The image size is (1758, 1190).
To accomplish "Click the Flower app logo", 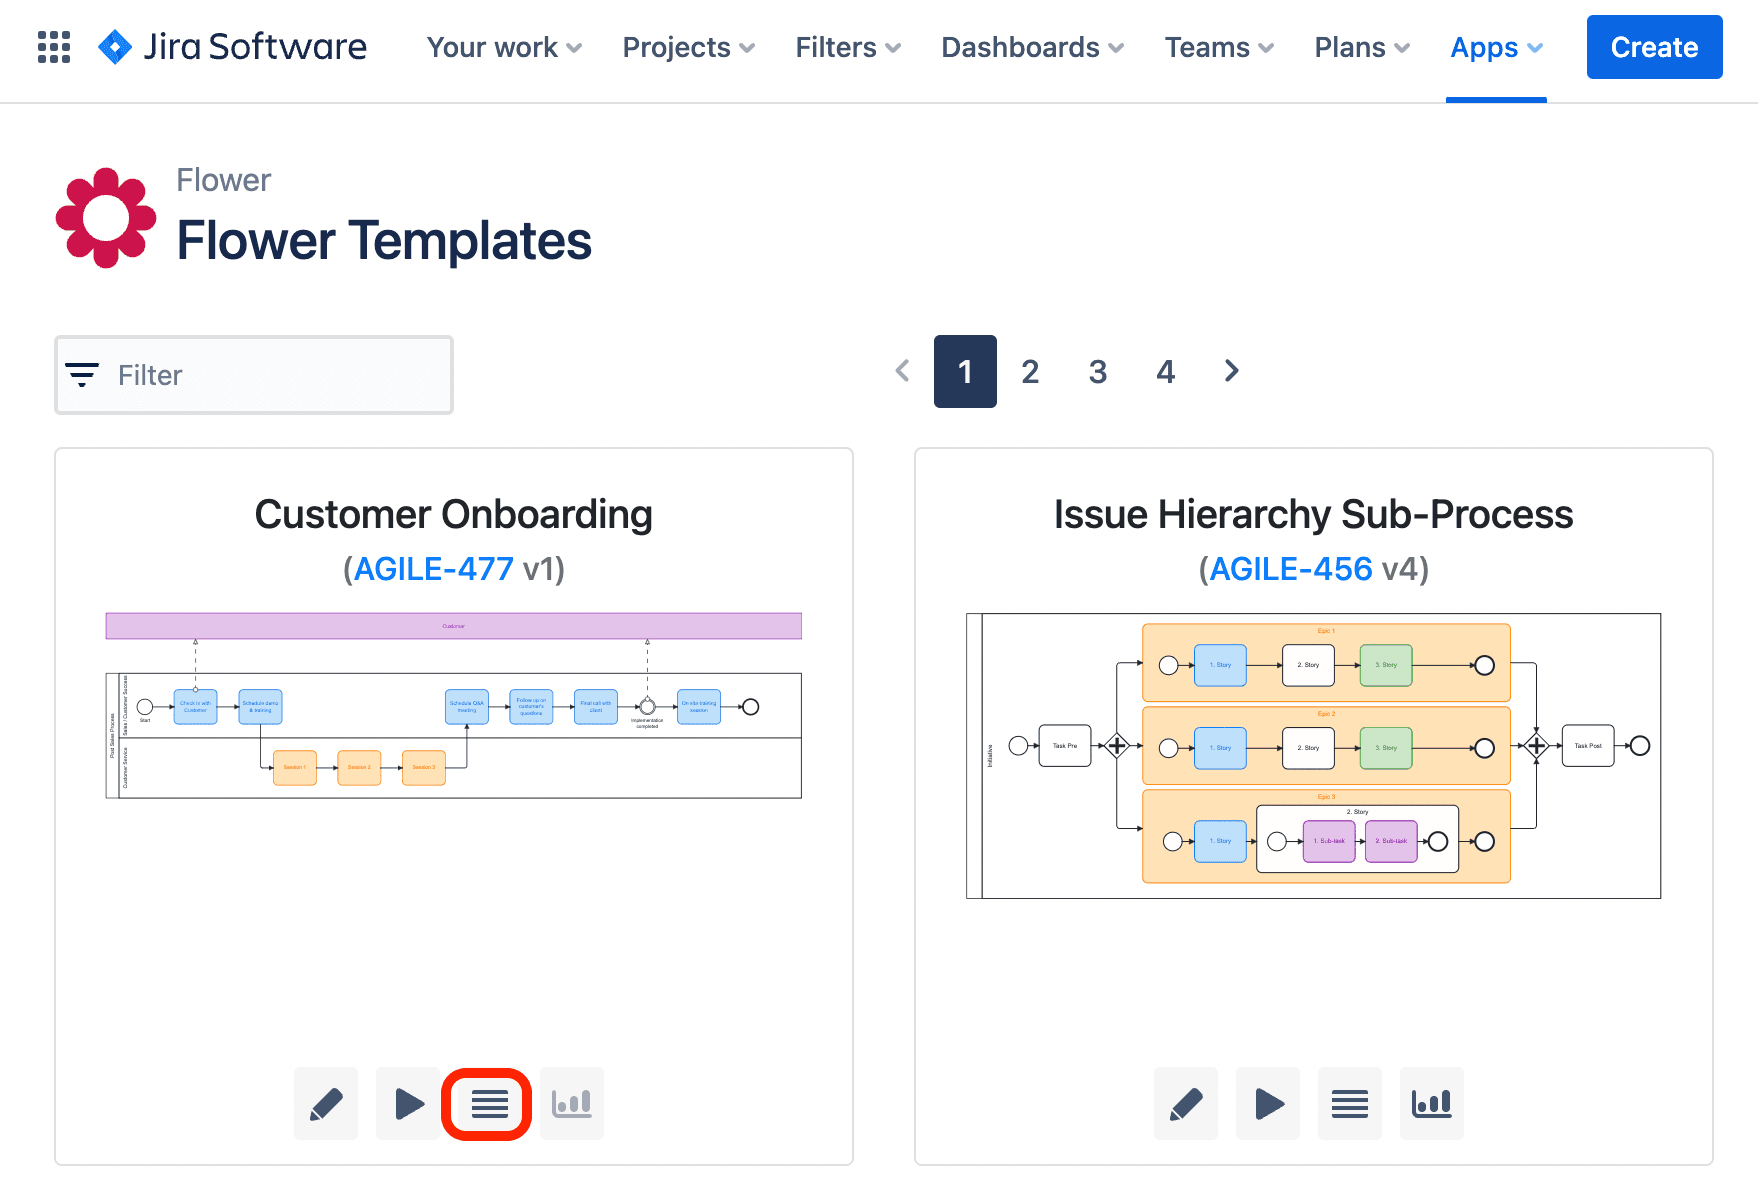I will coord(105,216).
